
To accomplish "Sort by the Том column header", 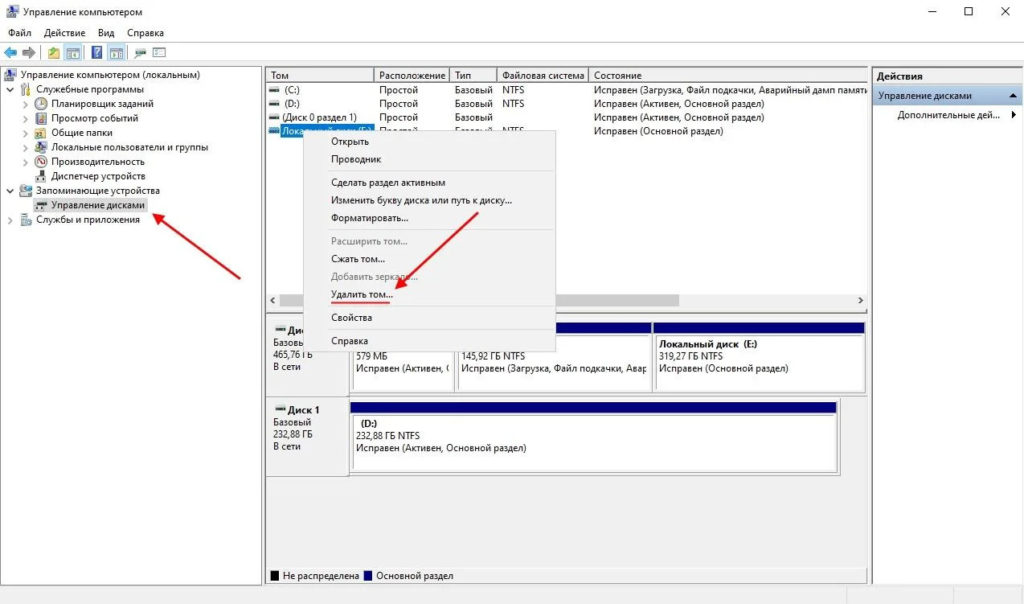I will (319, 75).
